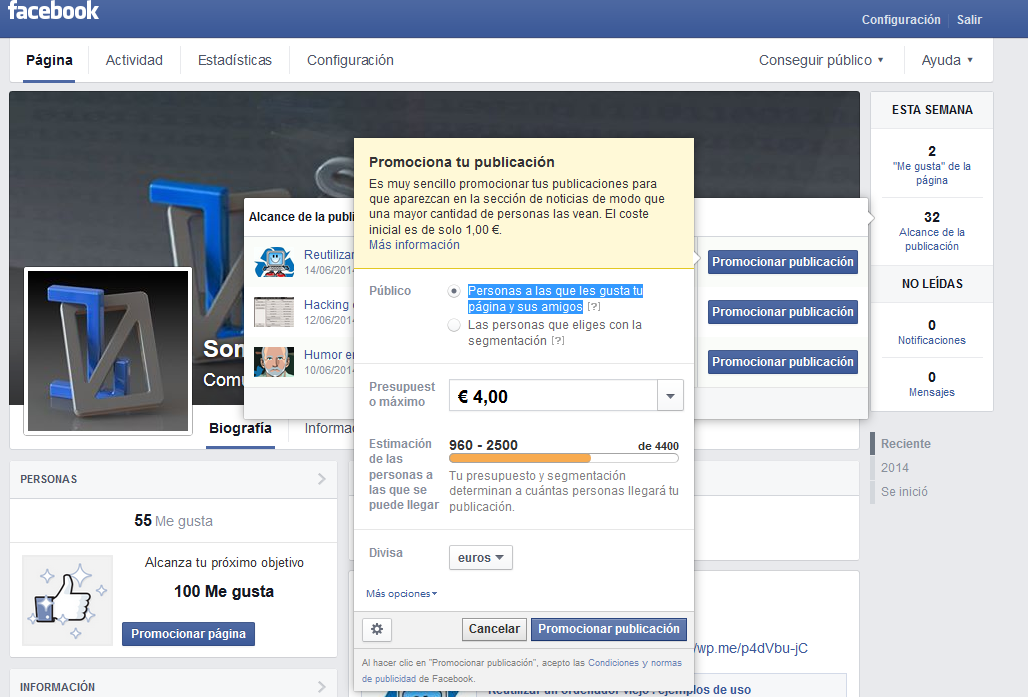Click the '100 Me gusta' goal text
The height and width of the screenshot is (697, 1028).
[x=224, y=591]
